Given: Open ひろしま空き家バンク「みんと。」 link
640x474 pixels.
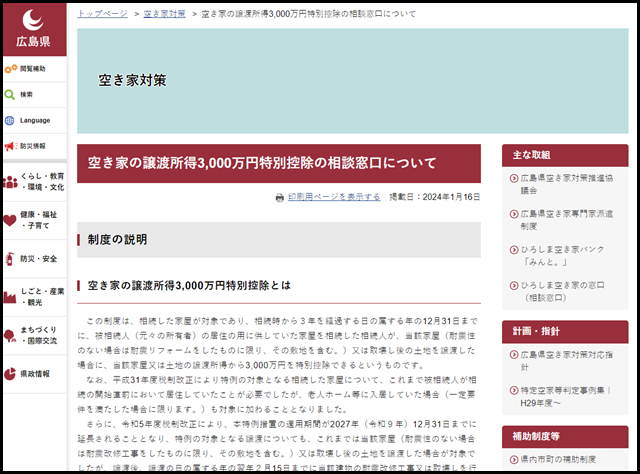Looking at the screenshot, I should (x=562, y=256).
